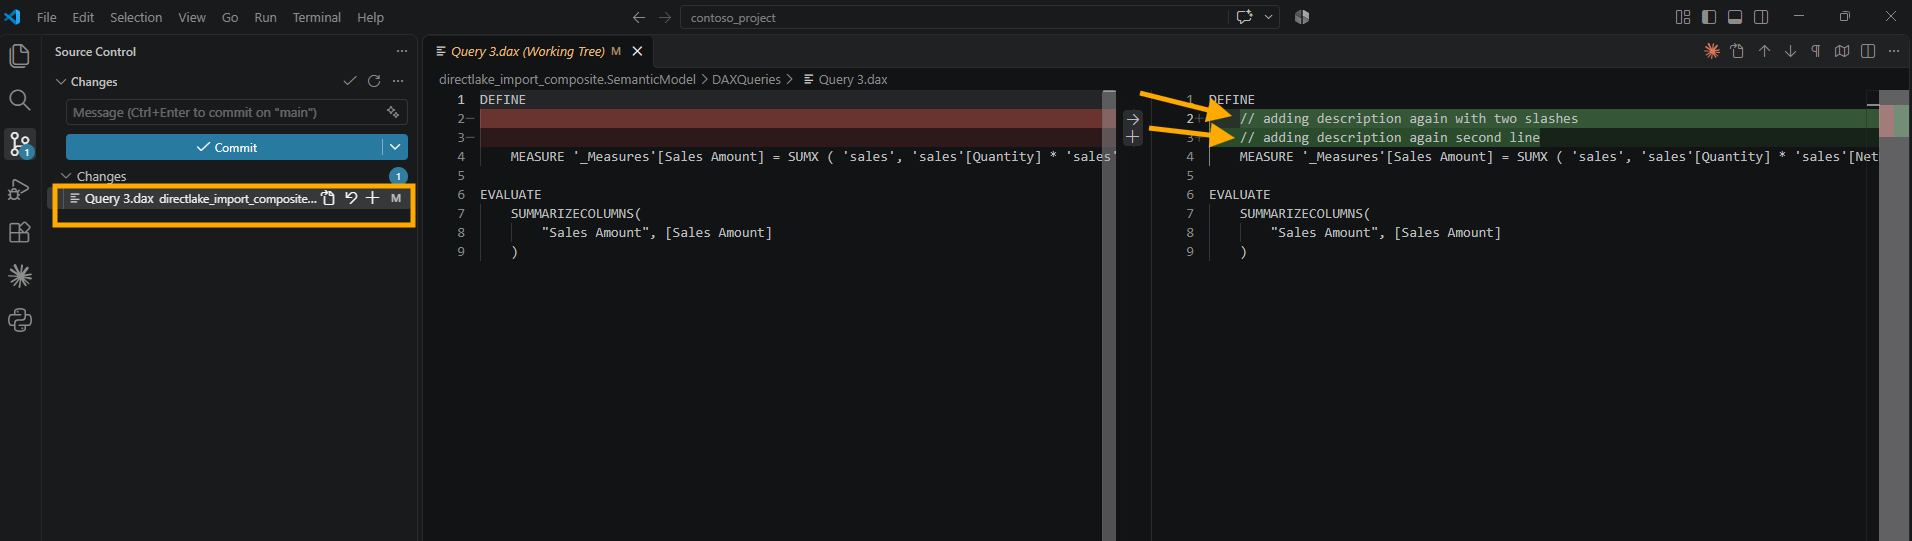Select Query 3.dax in changes list
Image resolution: width=1912 pixels, height=541 pixels.
(x=232, y=198)
